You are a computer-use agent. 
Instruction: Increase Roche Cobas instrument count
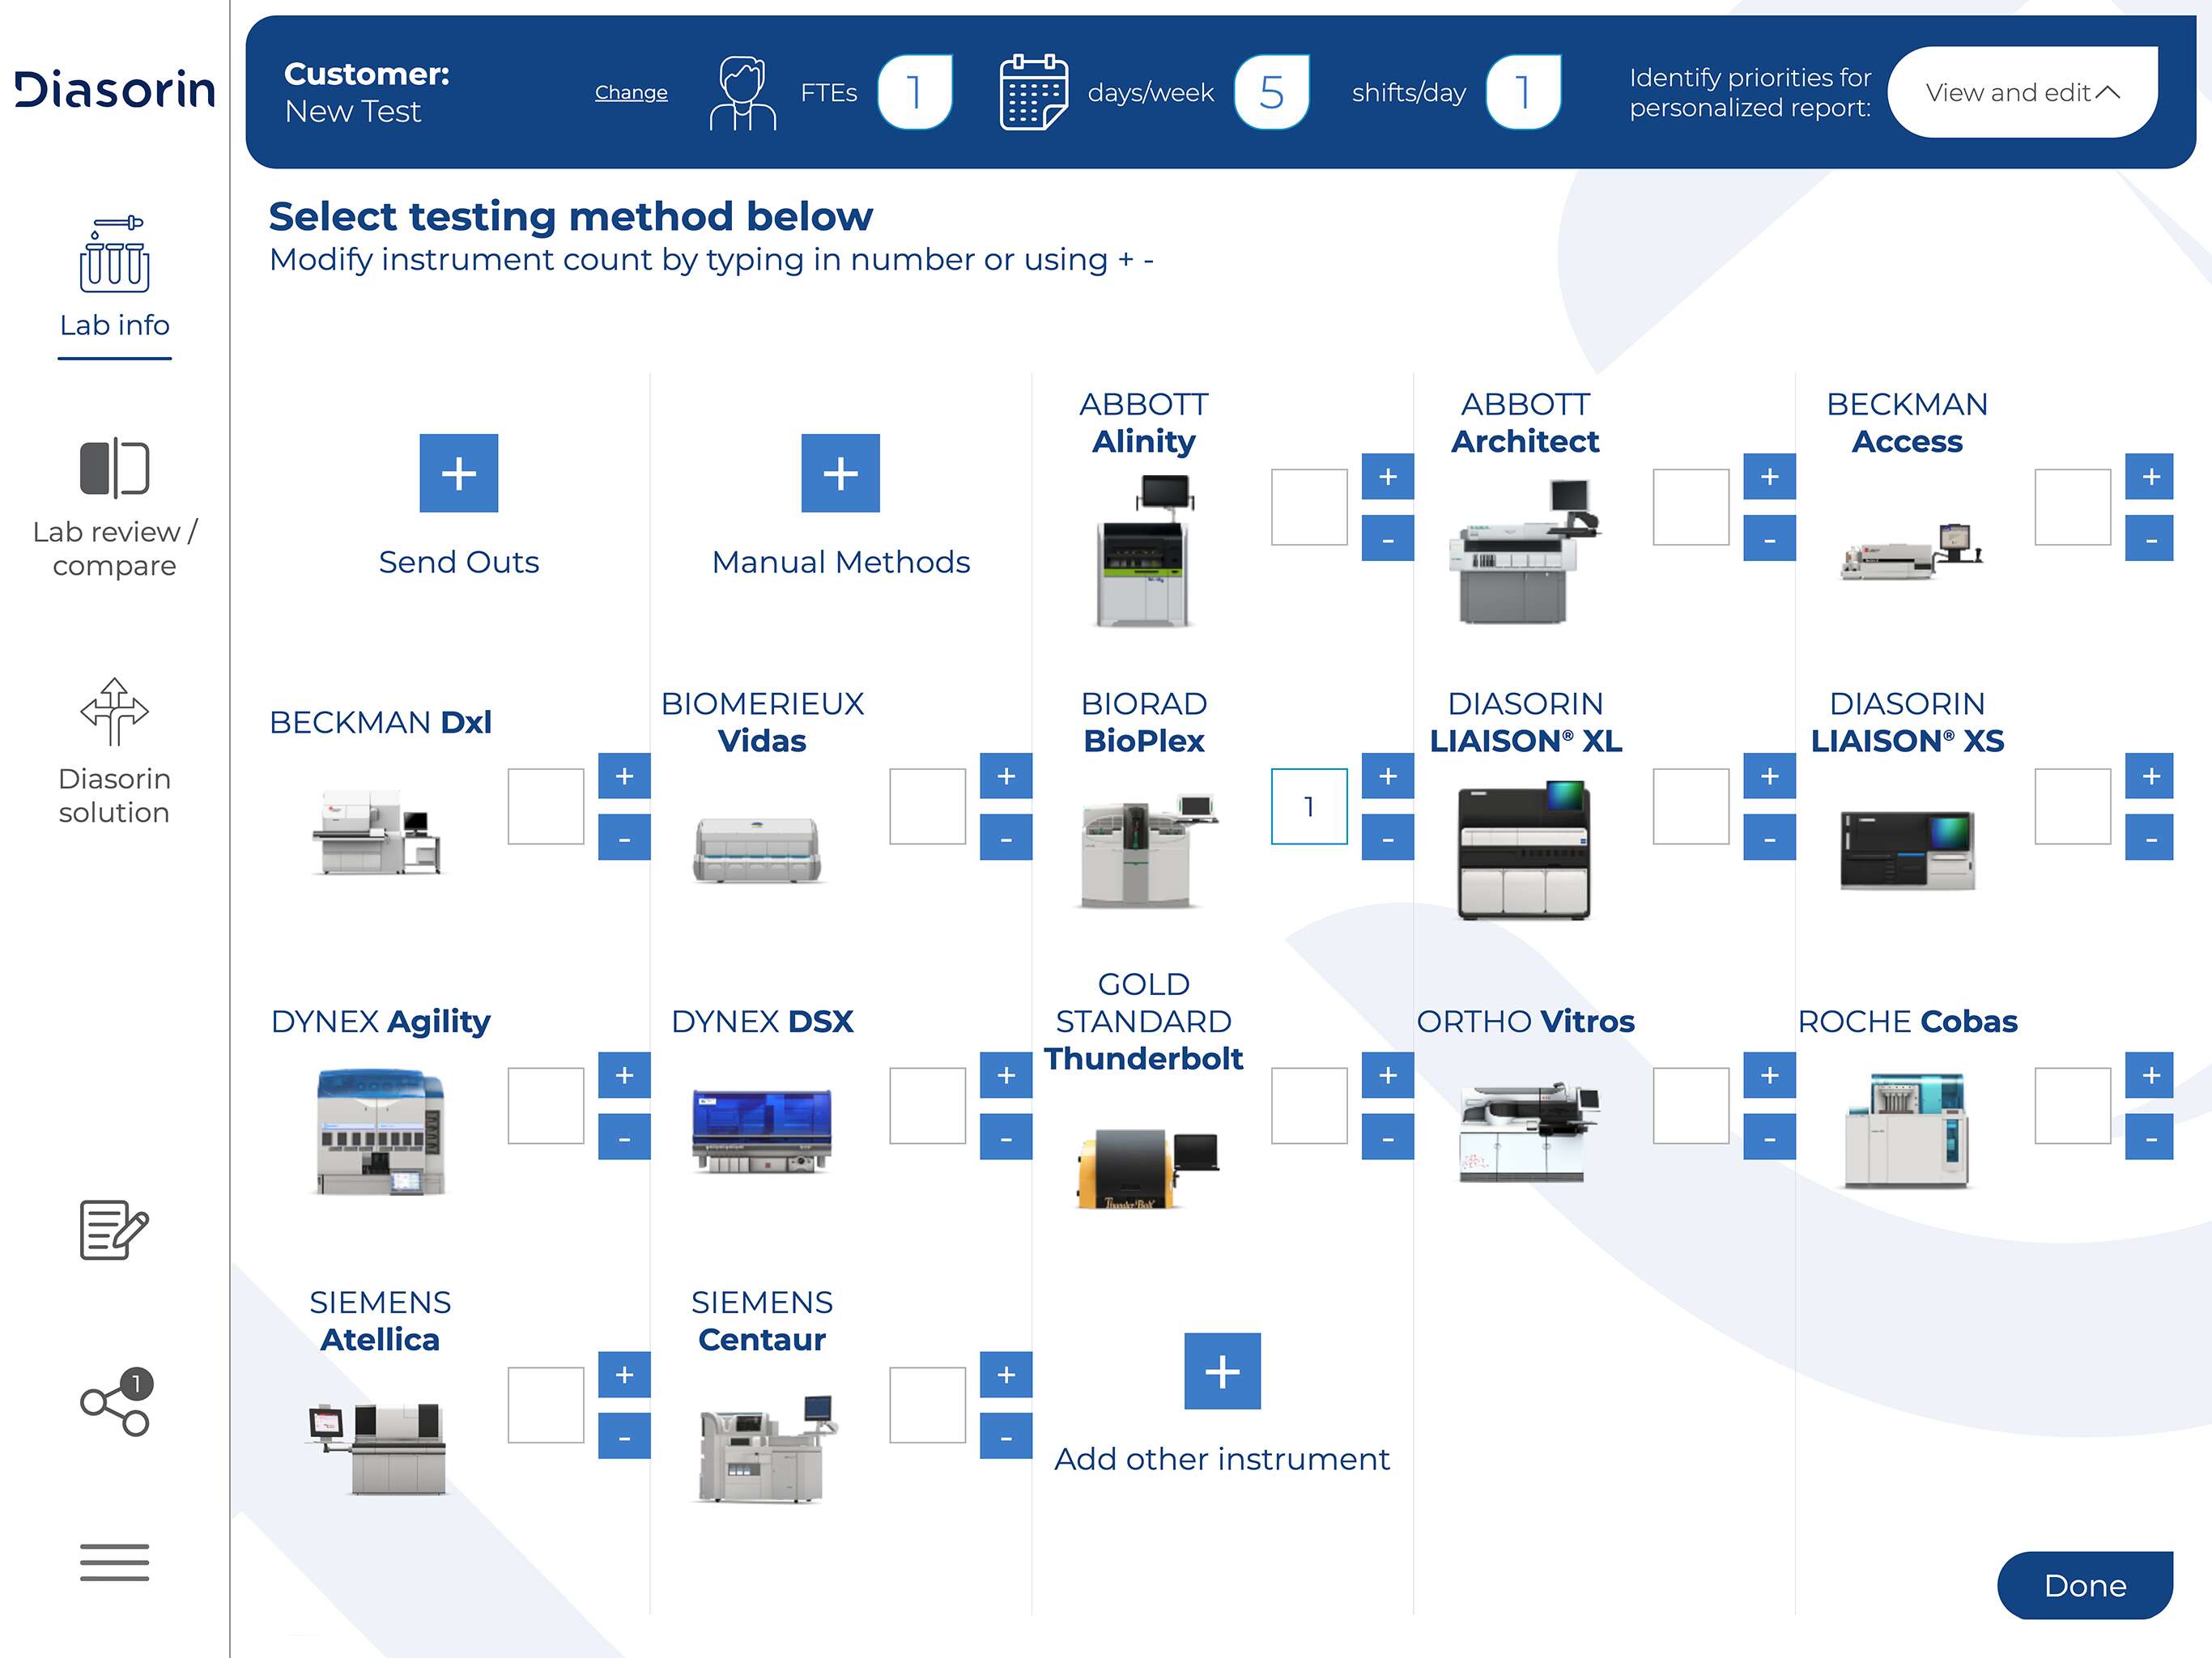[2150, 1075]
